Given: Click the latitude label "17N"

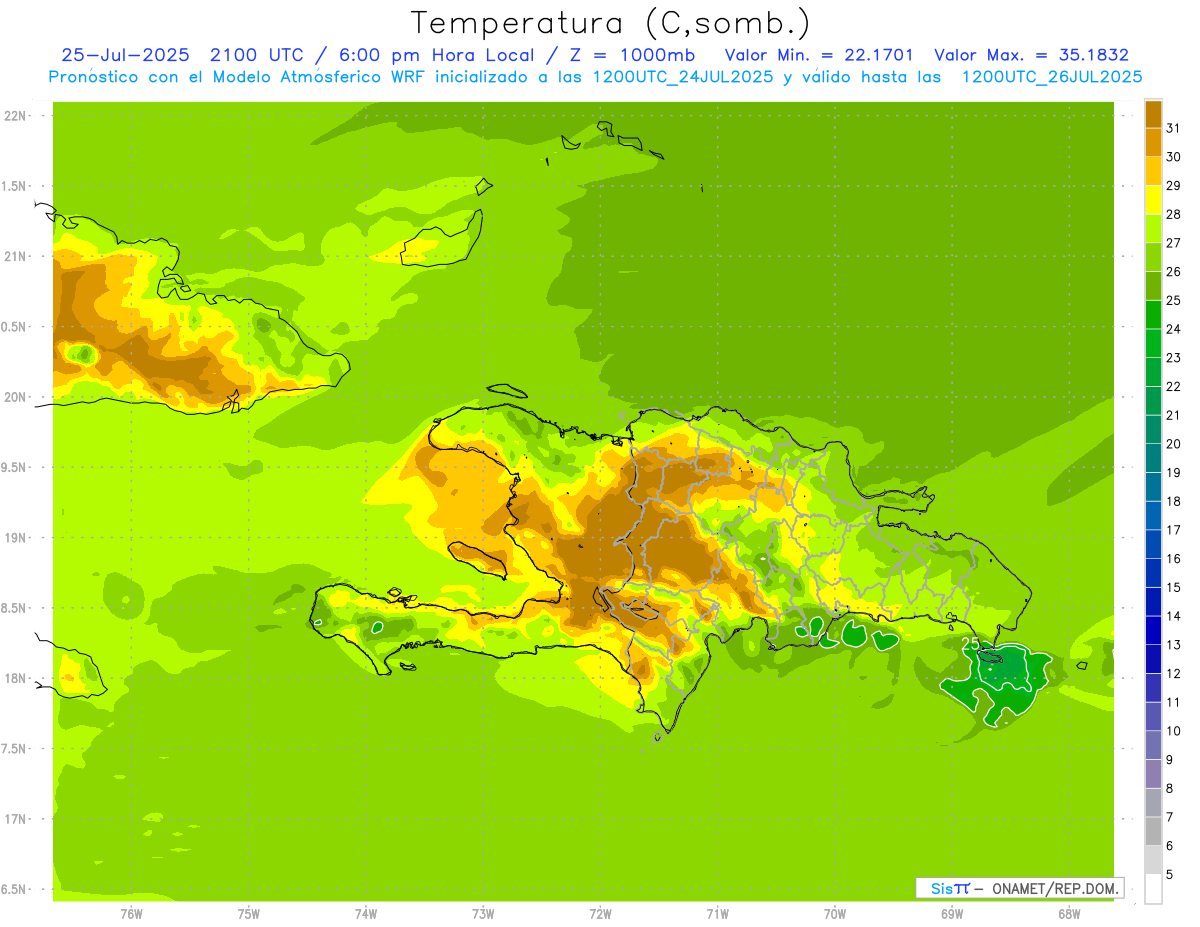Looking at the screenshot, I should click(16, 818).
